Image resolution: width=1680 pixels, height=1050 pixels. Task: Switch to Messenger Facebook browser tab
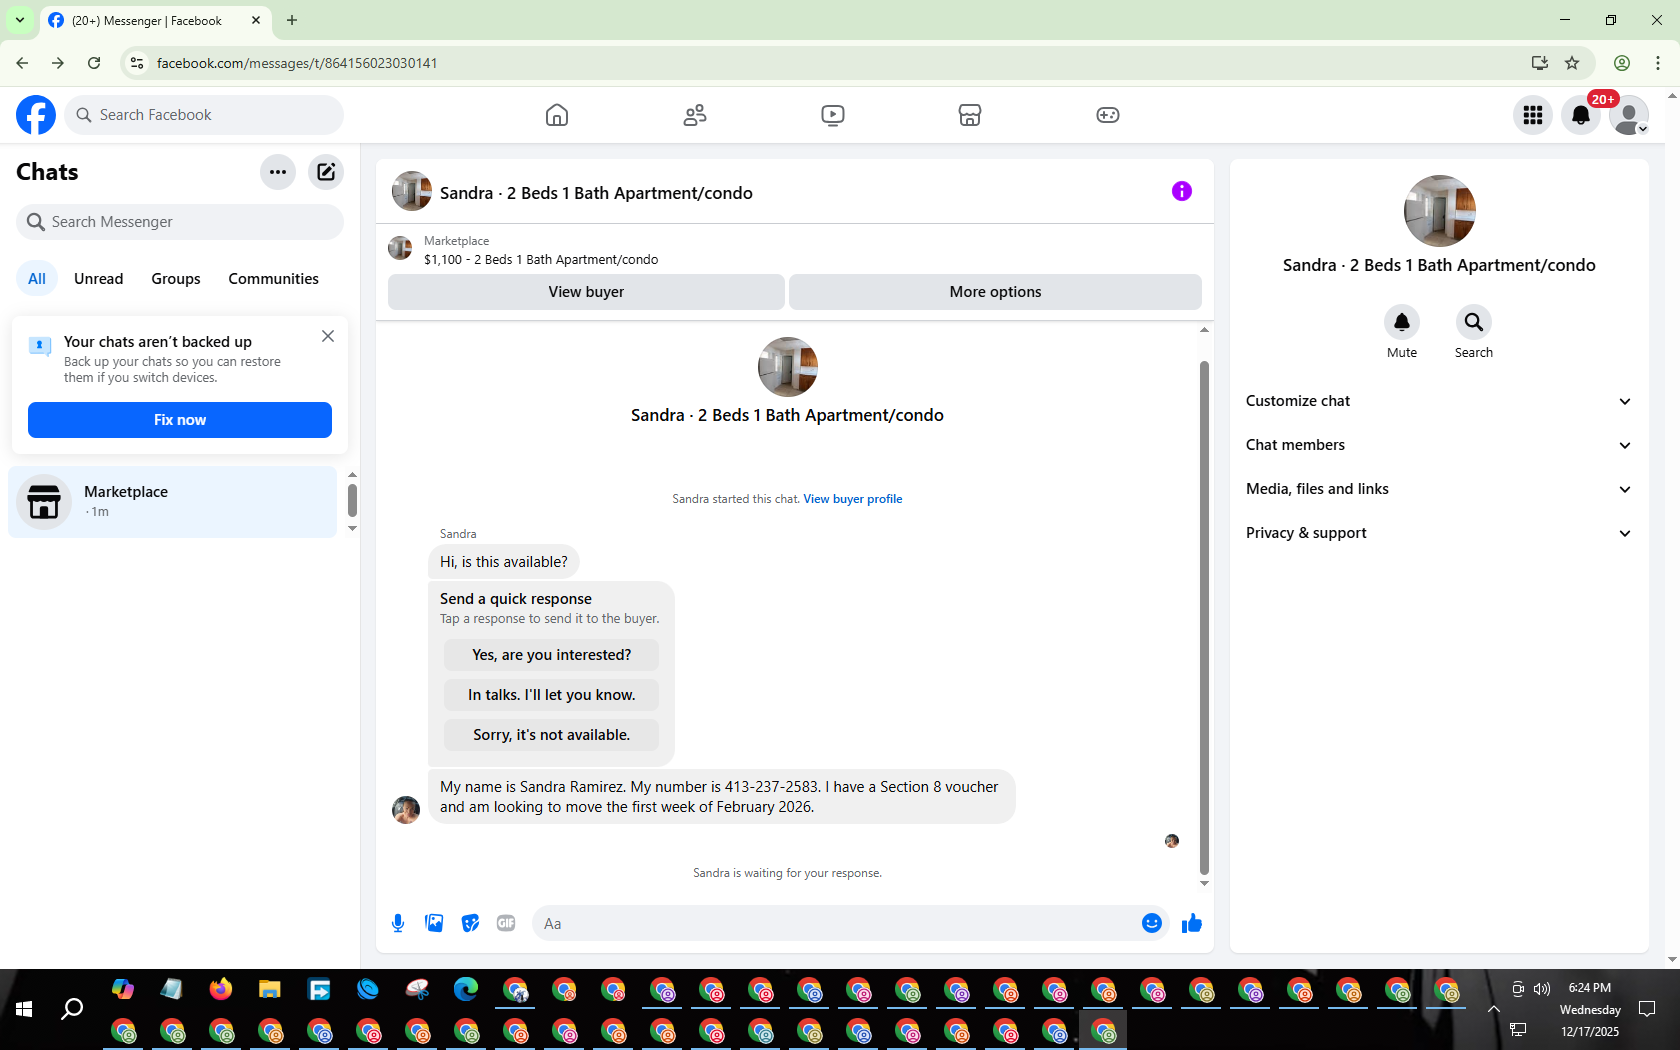pos(156,20)
